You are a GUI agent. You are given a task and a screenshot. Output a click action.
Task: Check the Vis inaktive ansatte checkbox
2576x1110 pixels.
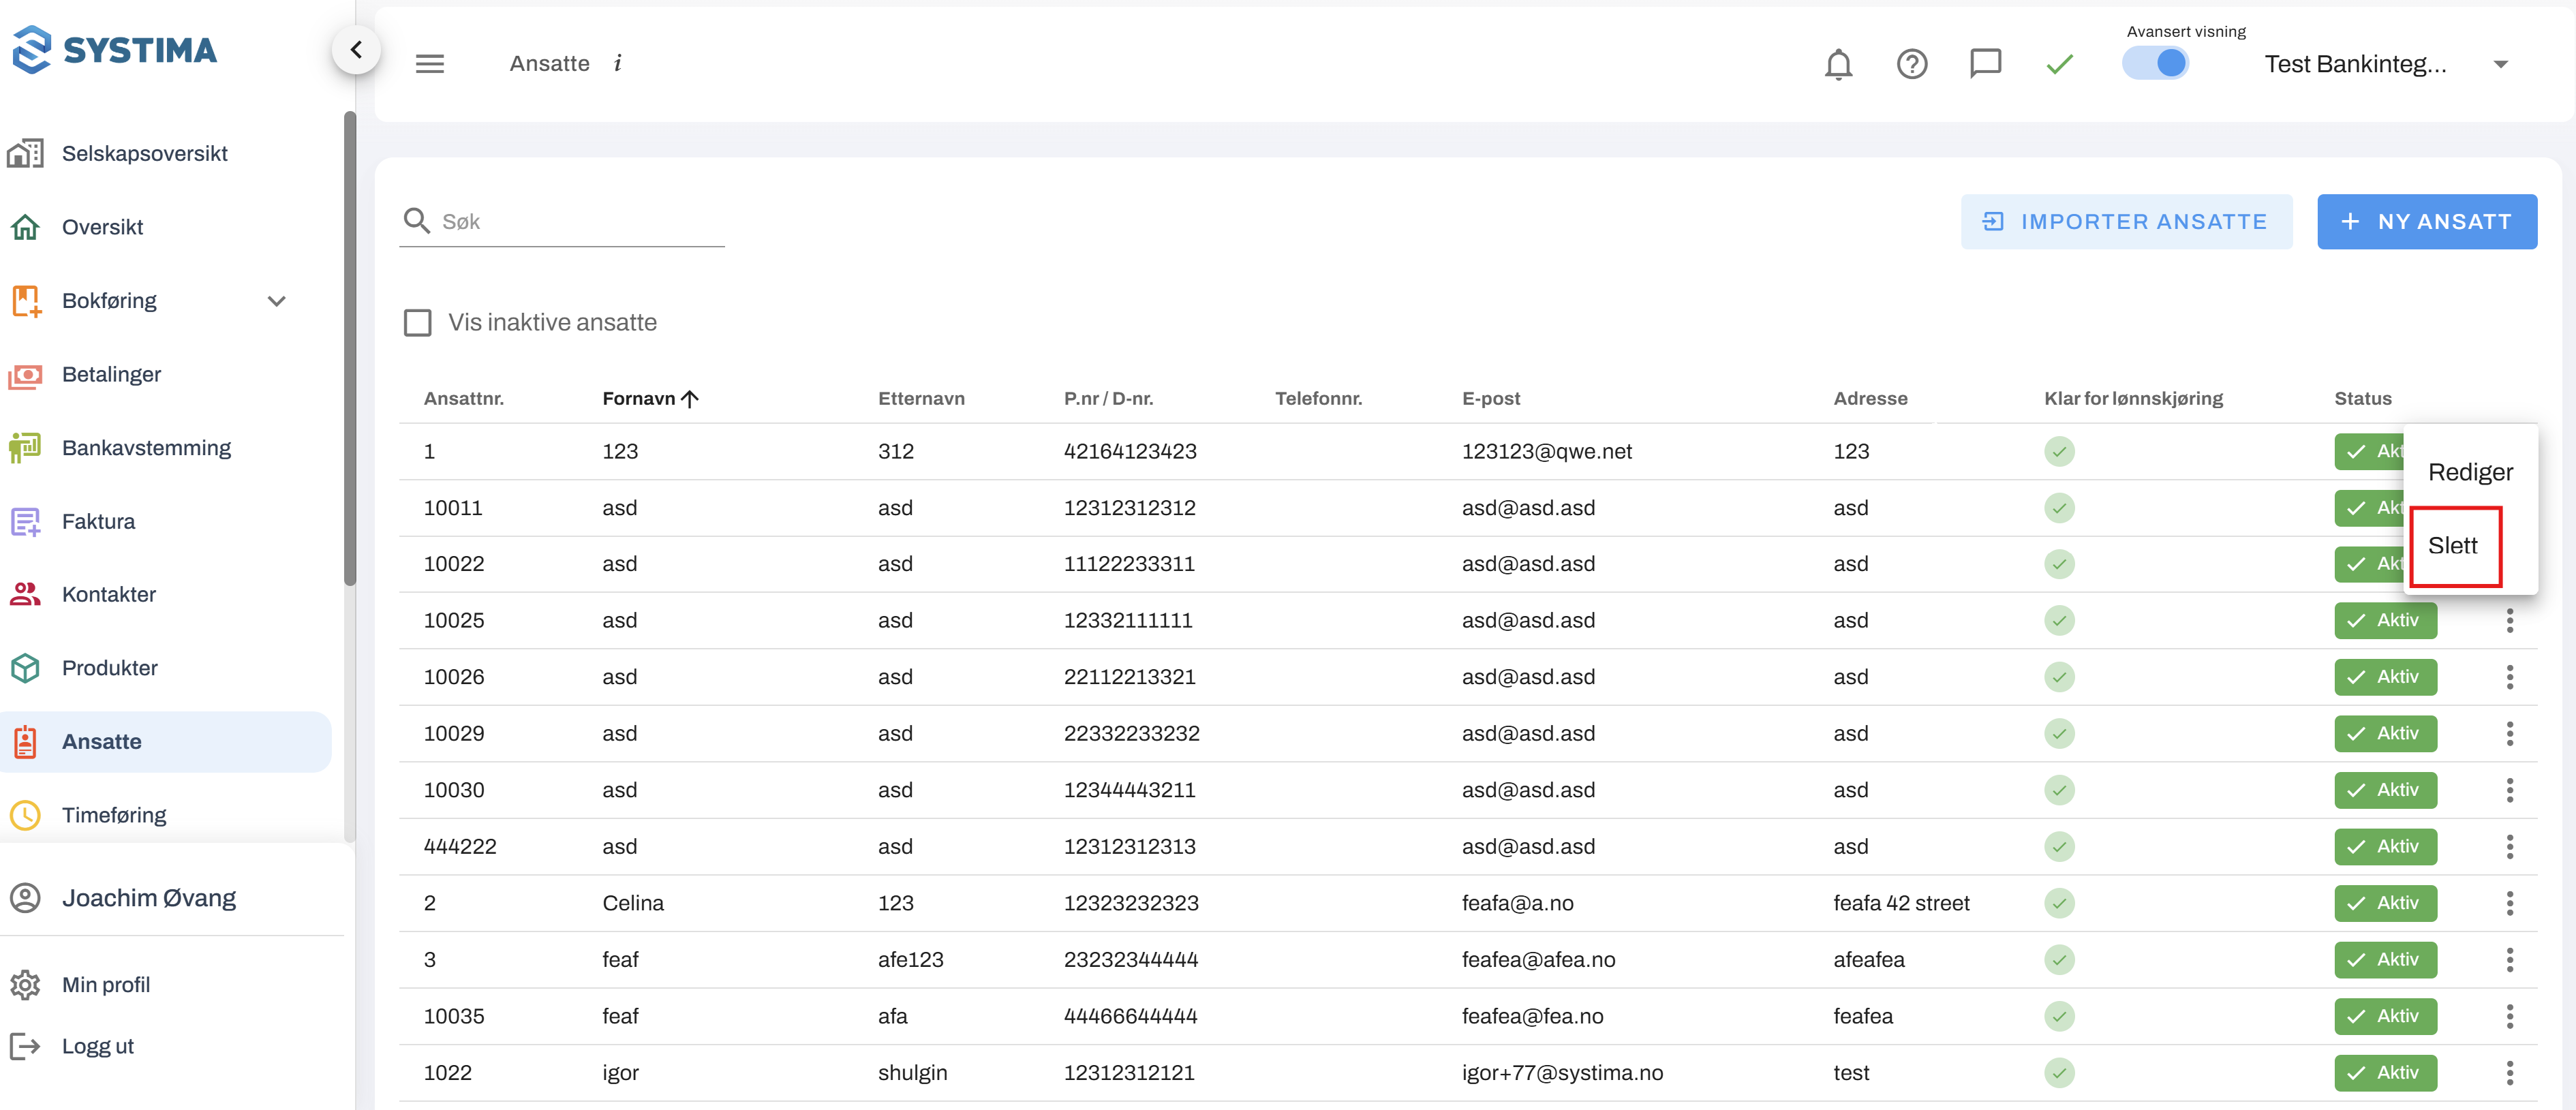[418, 323]
